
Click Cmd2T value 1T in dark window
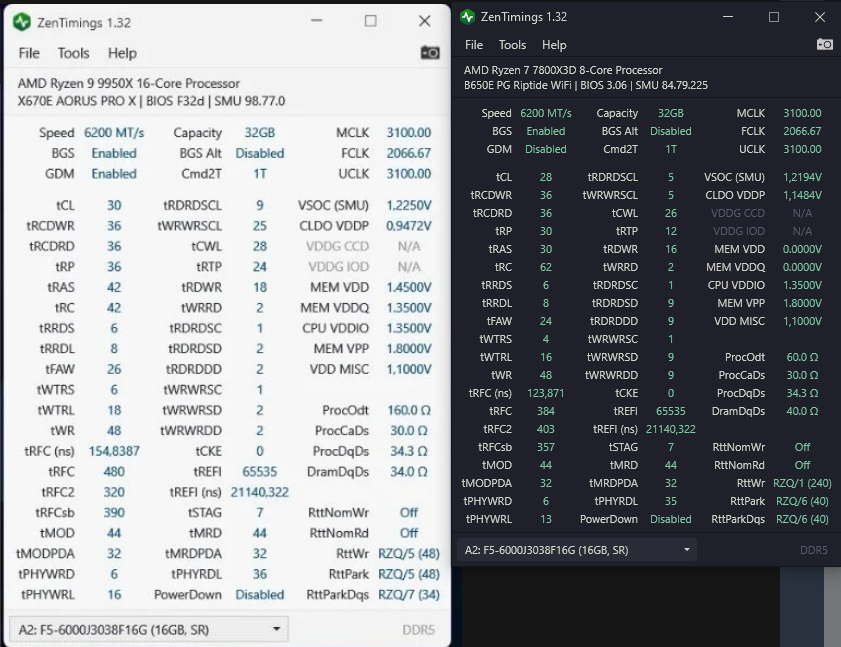pyautogui.click(x=671, y=149)
